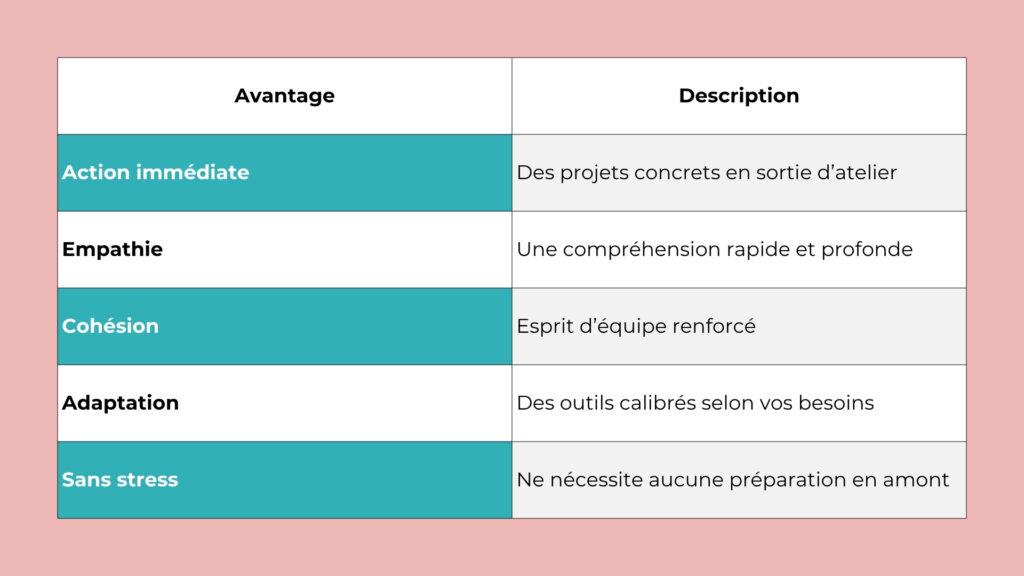Select the Empathie row label
Viewport: 1024px width, 576px height.
(112, 250)
